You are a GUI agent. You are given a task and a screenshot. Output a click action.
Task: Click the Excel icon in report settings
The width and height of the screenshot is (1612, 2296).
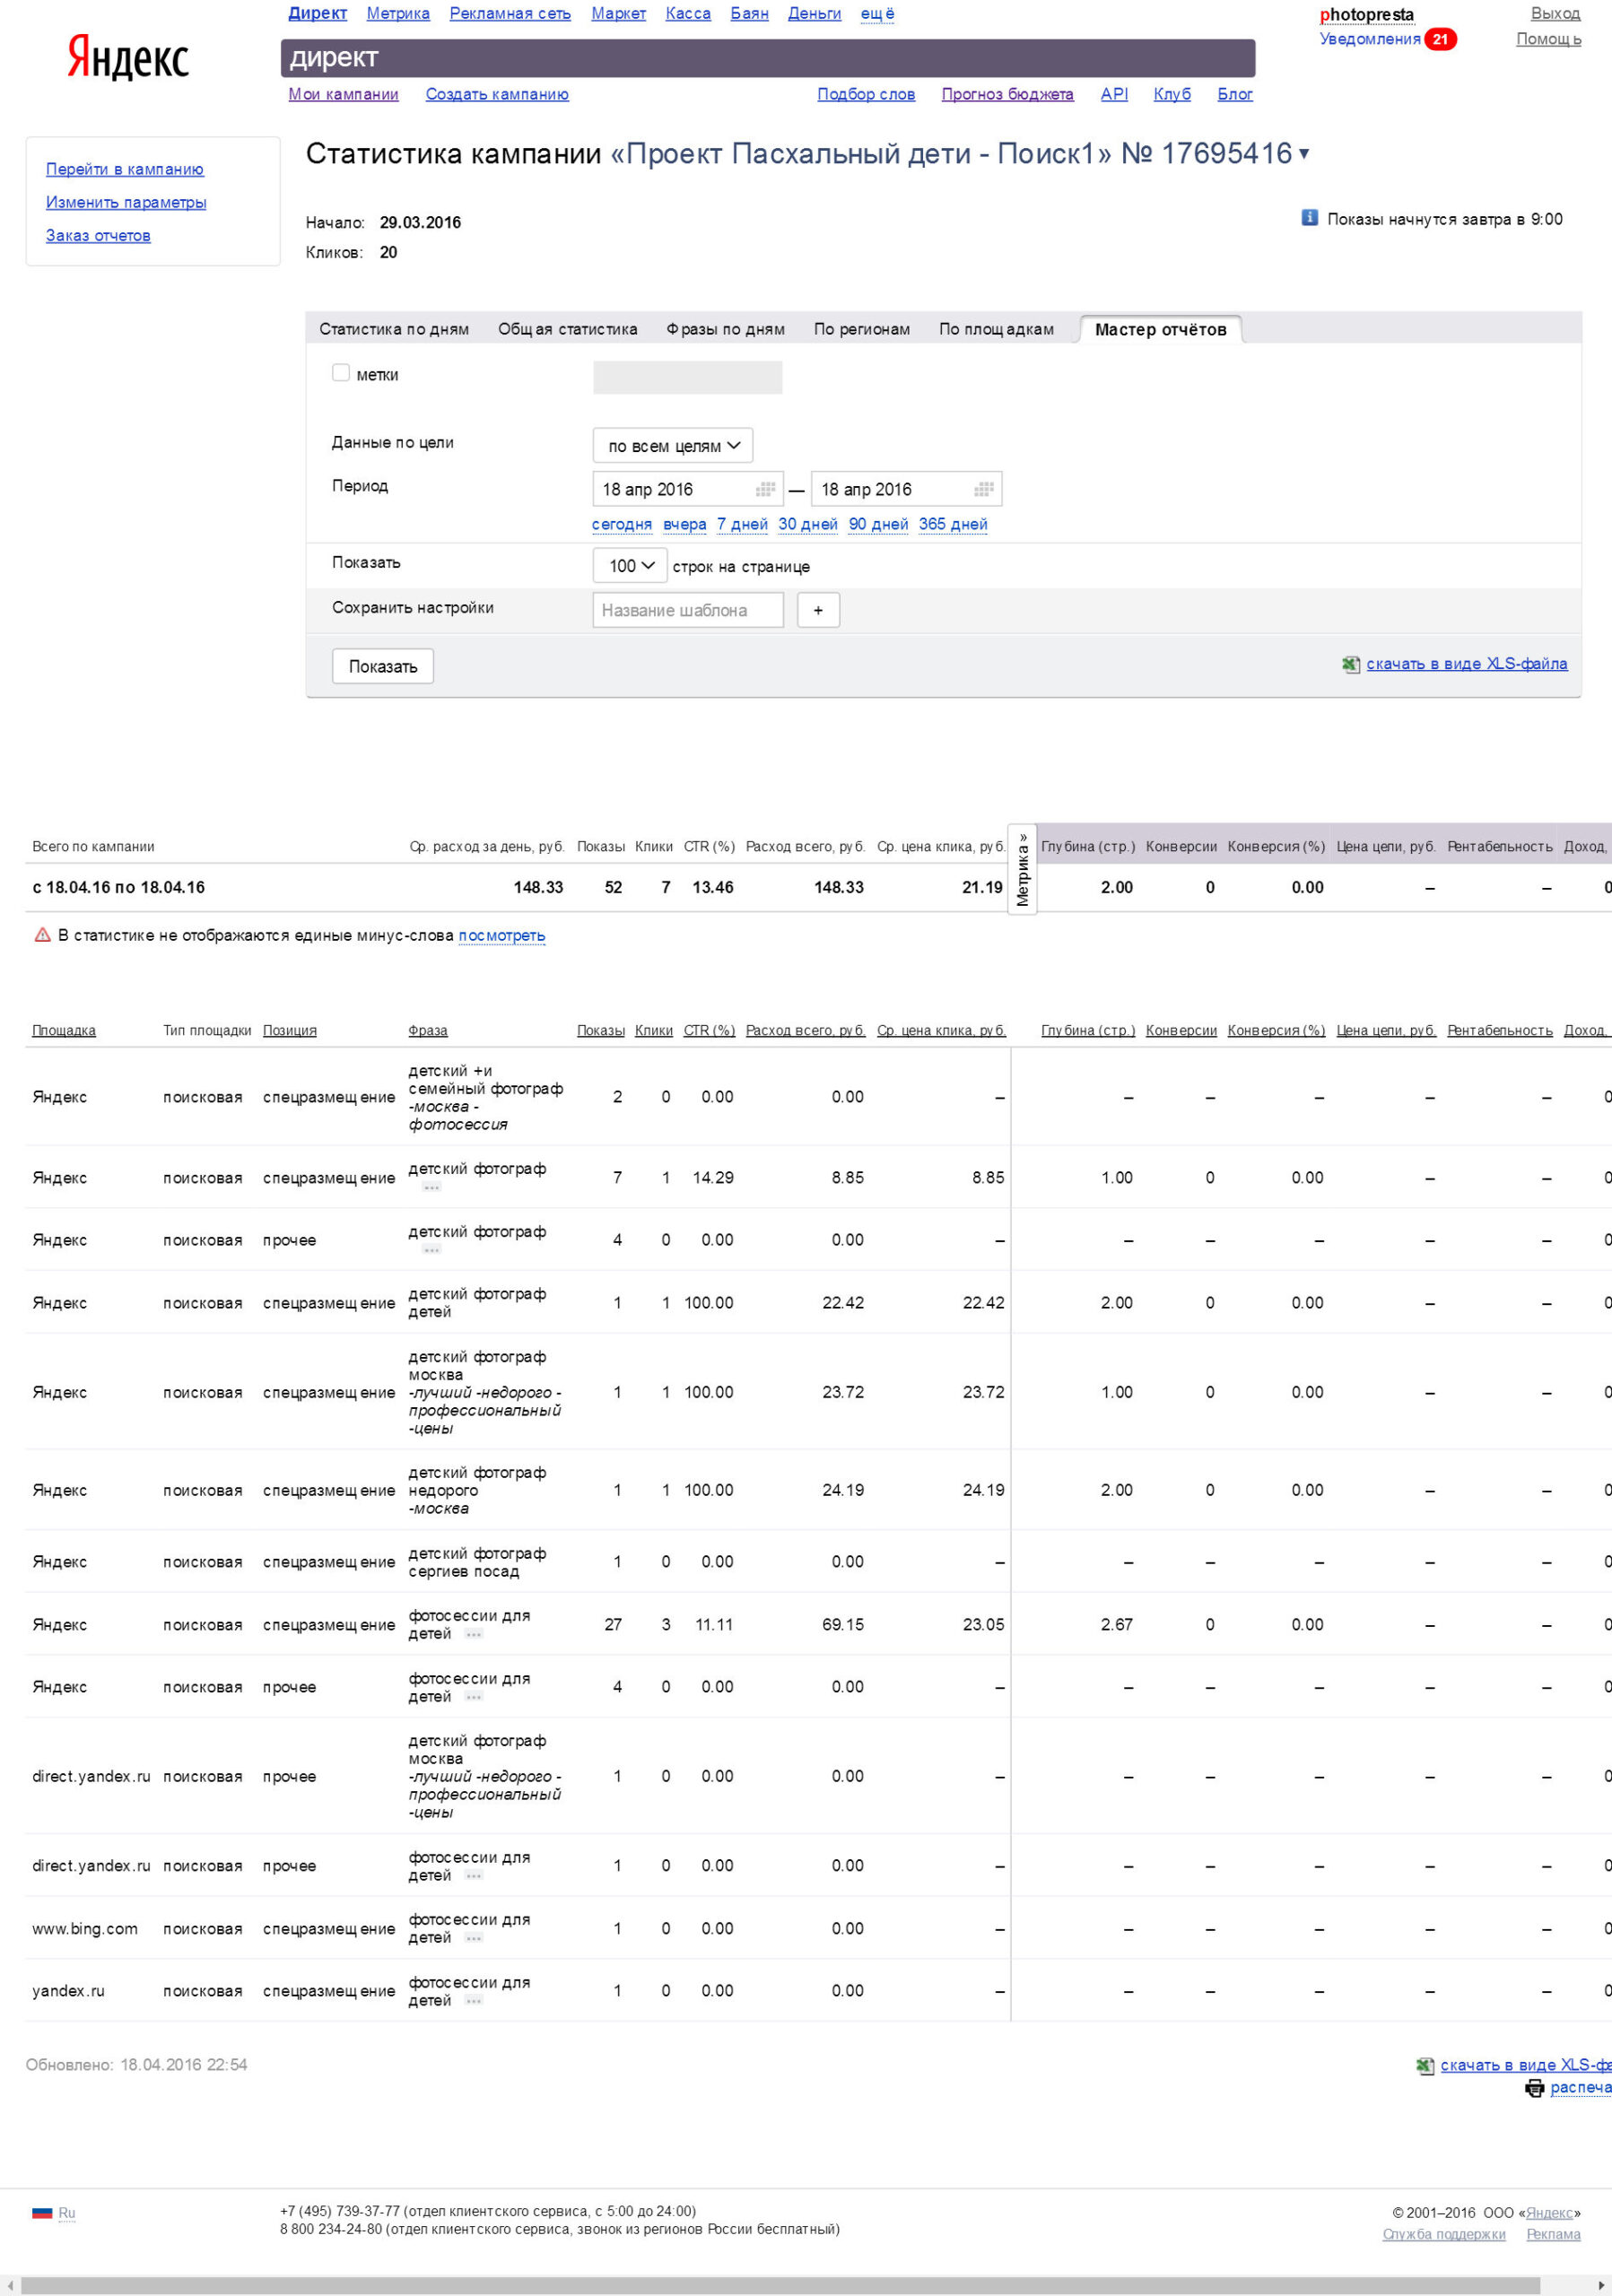(1351, 664)
